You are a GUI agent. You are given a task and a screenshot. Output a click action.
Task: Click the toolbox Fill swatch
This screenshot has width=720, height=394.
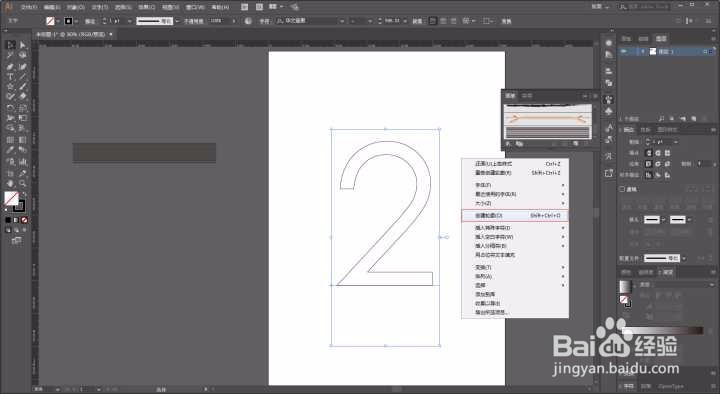pyautogui.click(x=11, y=198)
